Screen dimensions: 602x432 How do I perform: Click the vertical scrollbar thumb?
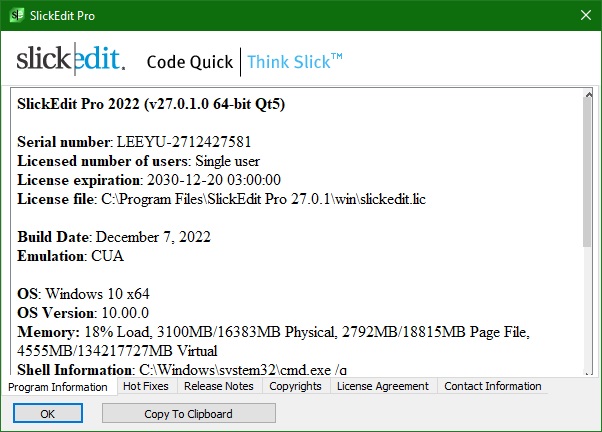(587, 172)
